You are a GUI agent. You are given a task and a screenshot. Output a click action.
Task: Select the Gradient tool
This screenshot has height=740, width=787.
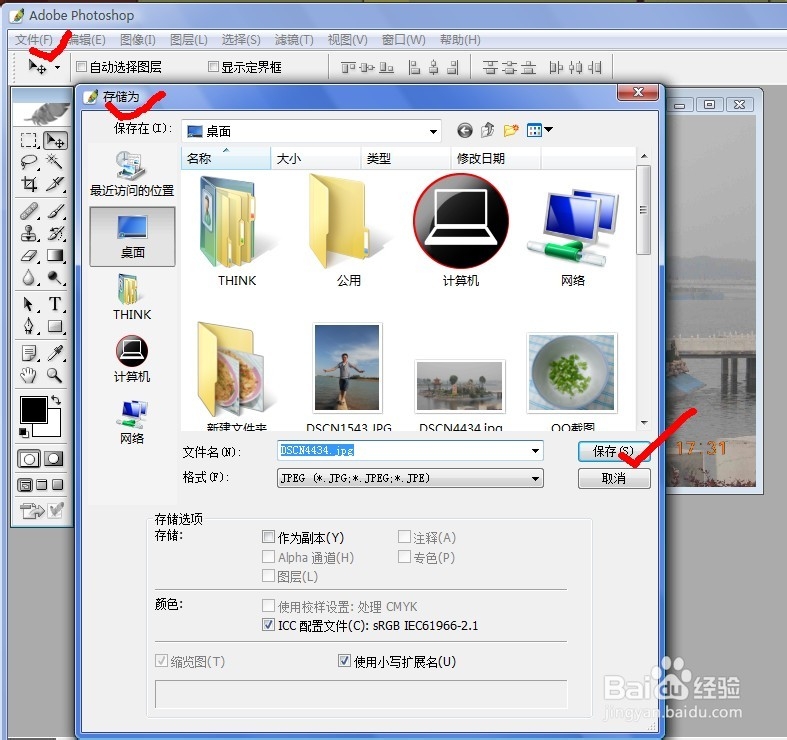tap(54, 256)
